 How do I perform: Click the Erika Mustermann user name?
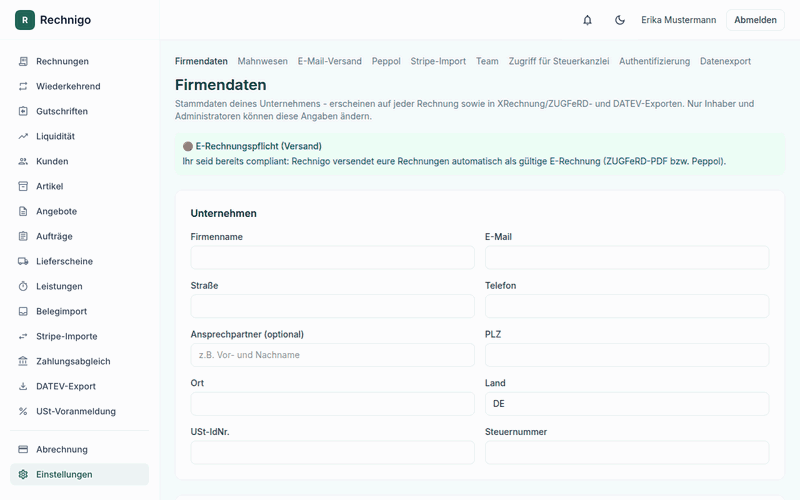(x=679, y=20)
